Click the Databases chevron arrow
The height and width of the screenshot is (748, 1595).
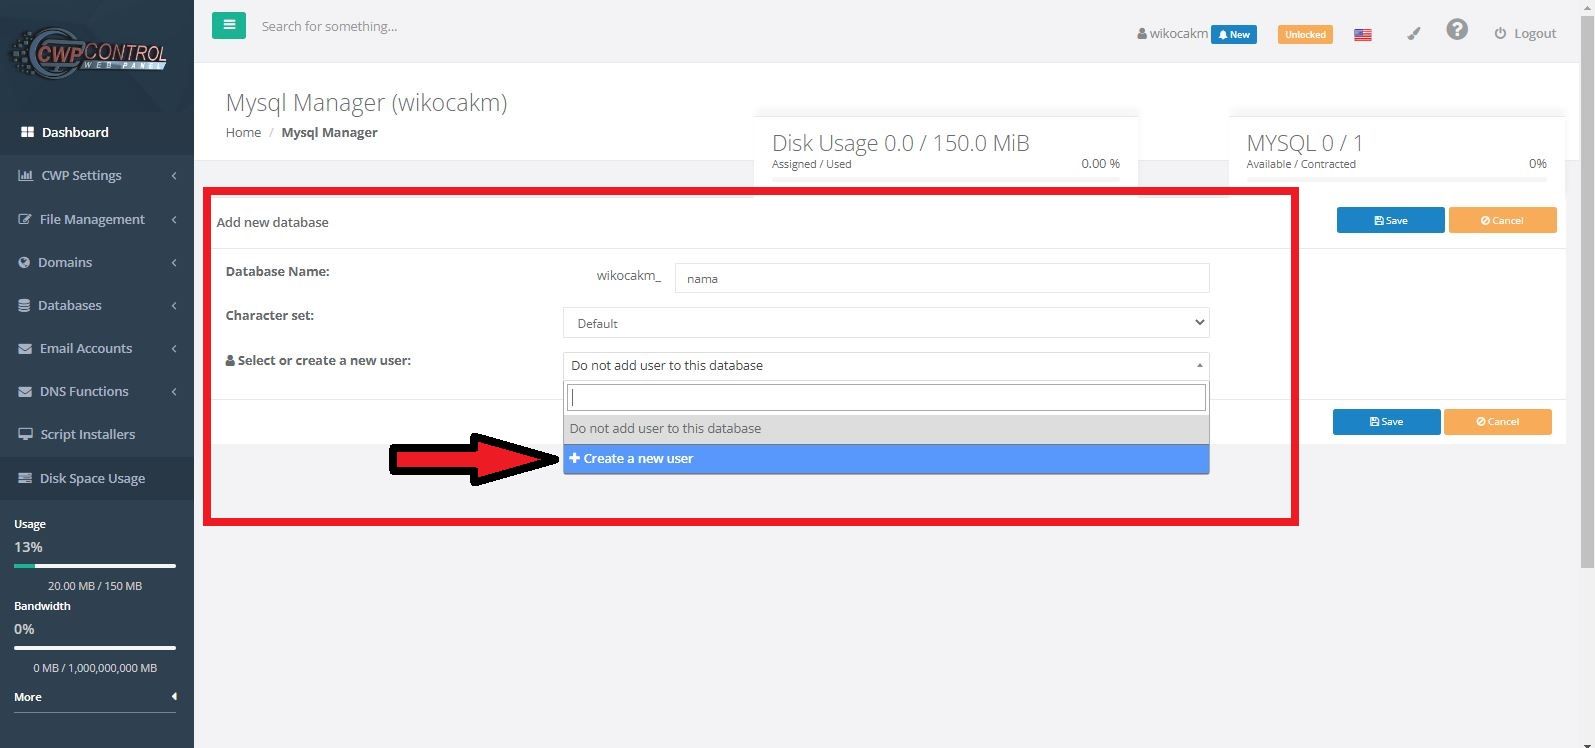(x=174, y=305)
